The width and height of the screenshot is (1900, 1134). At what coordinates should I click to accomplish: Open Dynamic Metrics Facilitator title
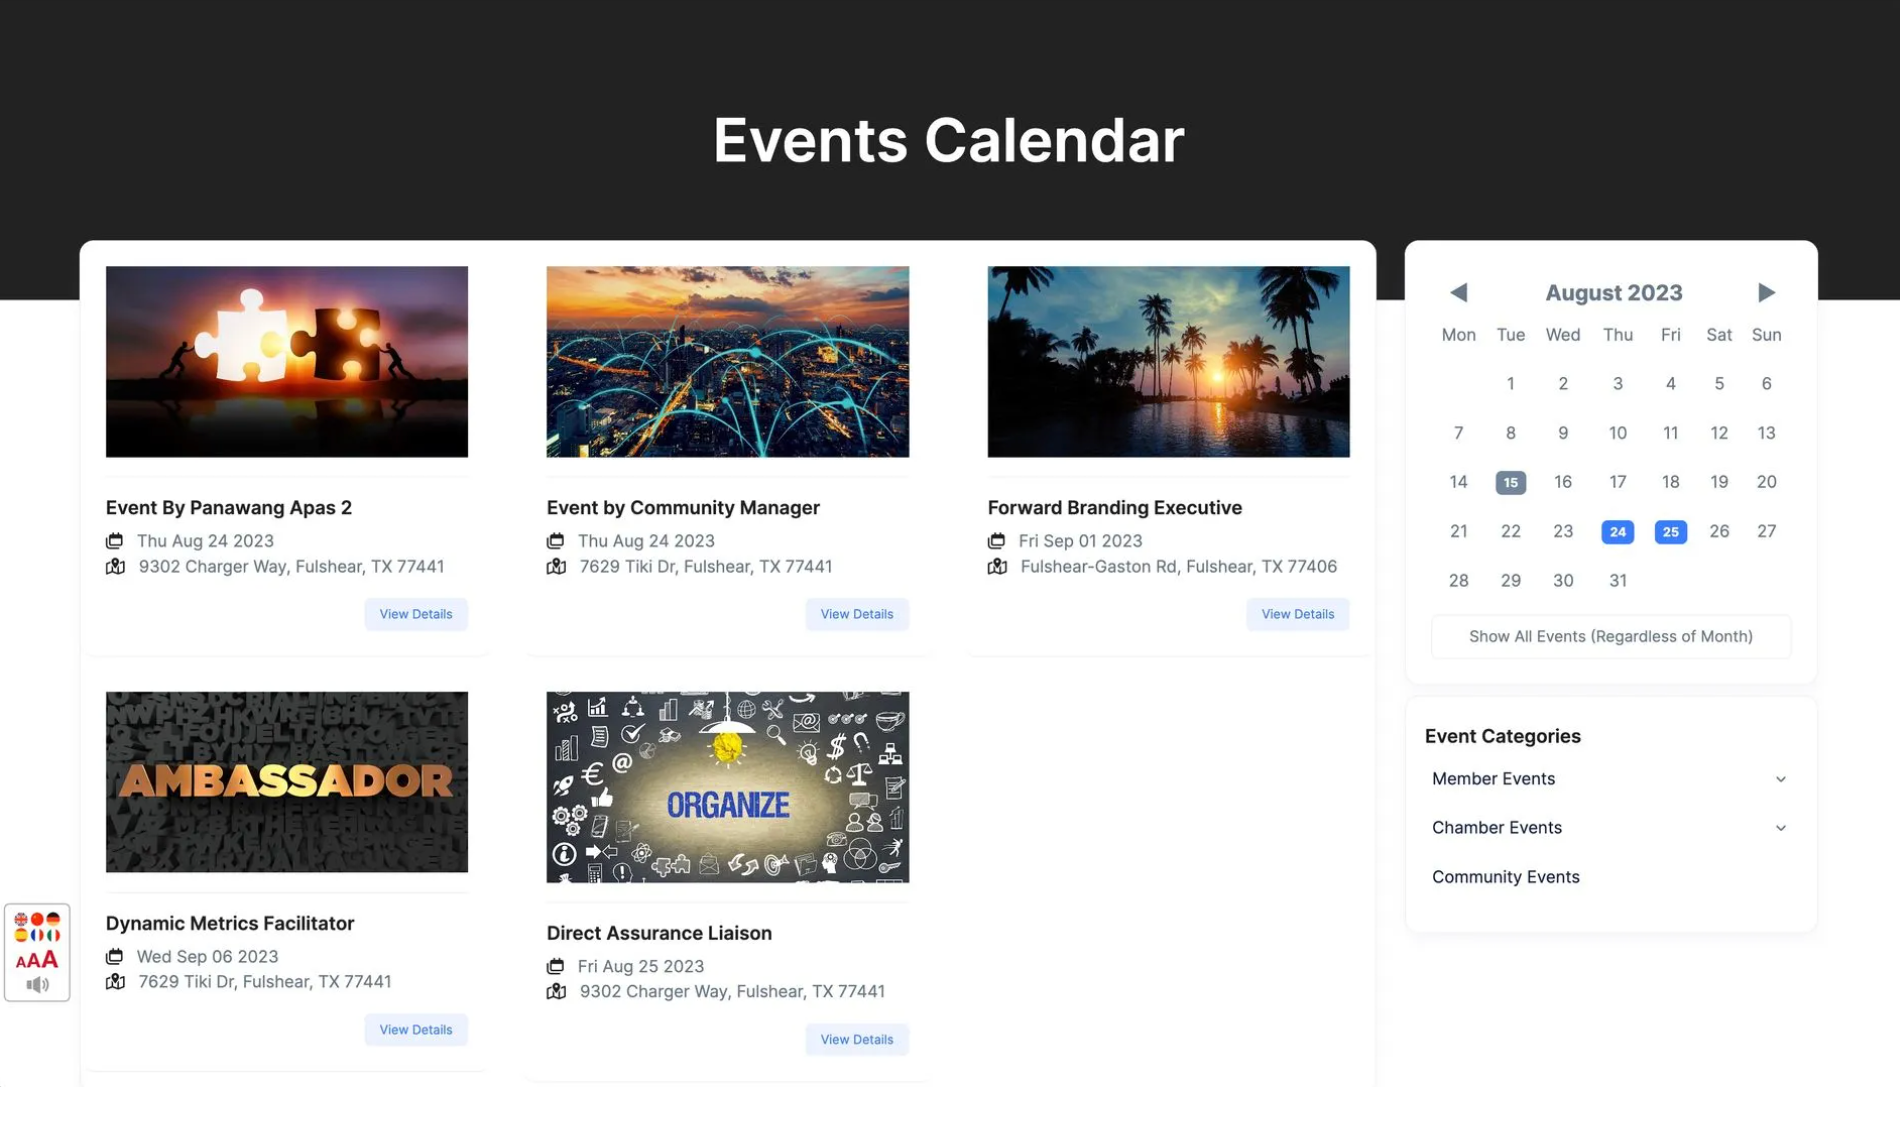pos(230,924)
